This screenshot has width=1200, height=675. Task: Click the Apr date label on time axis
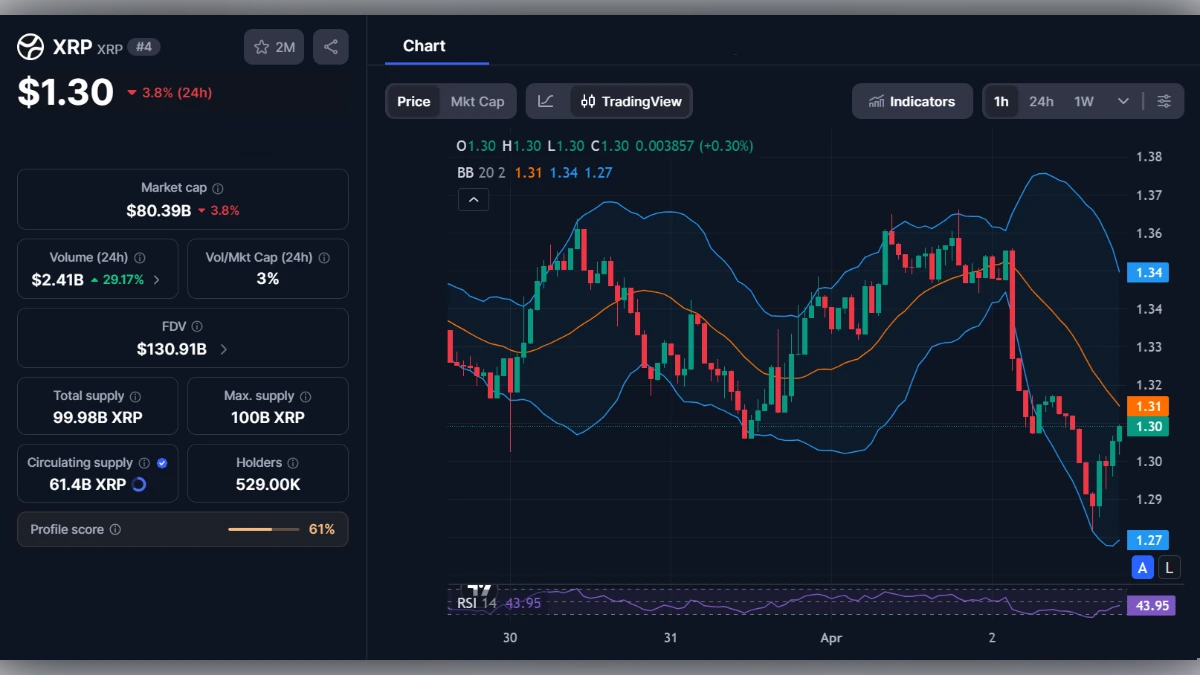[831, 638]
